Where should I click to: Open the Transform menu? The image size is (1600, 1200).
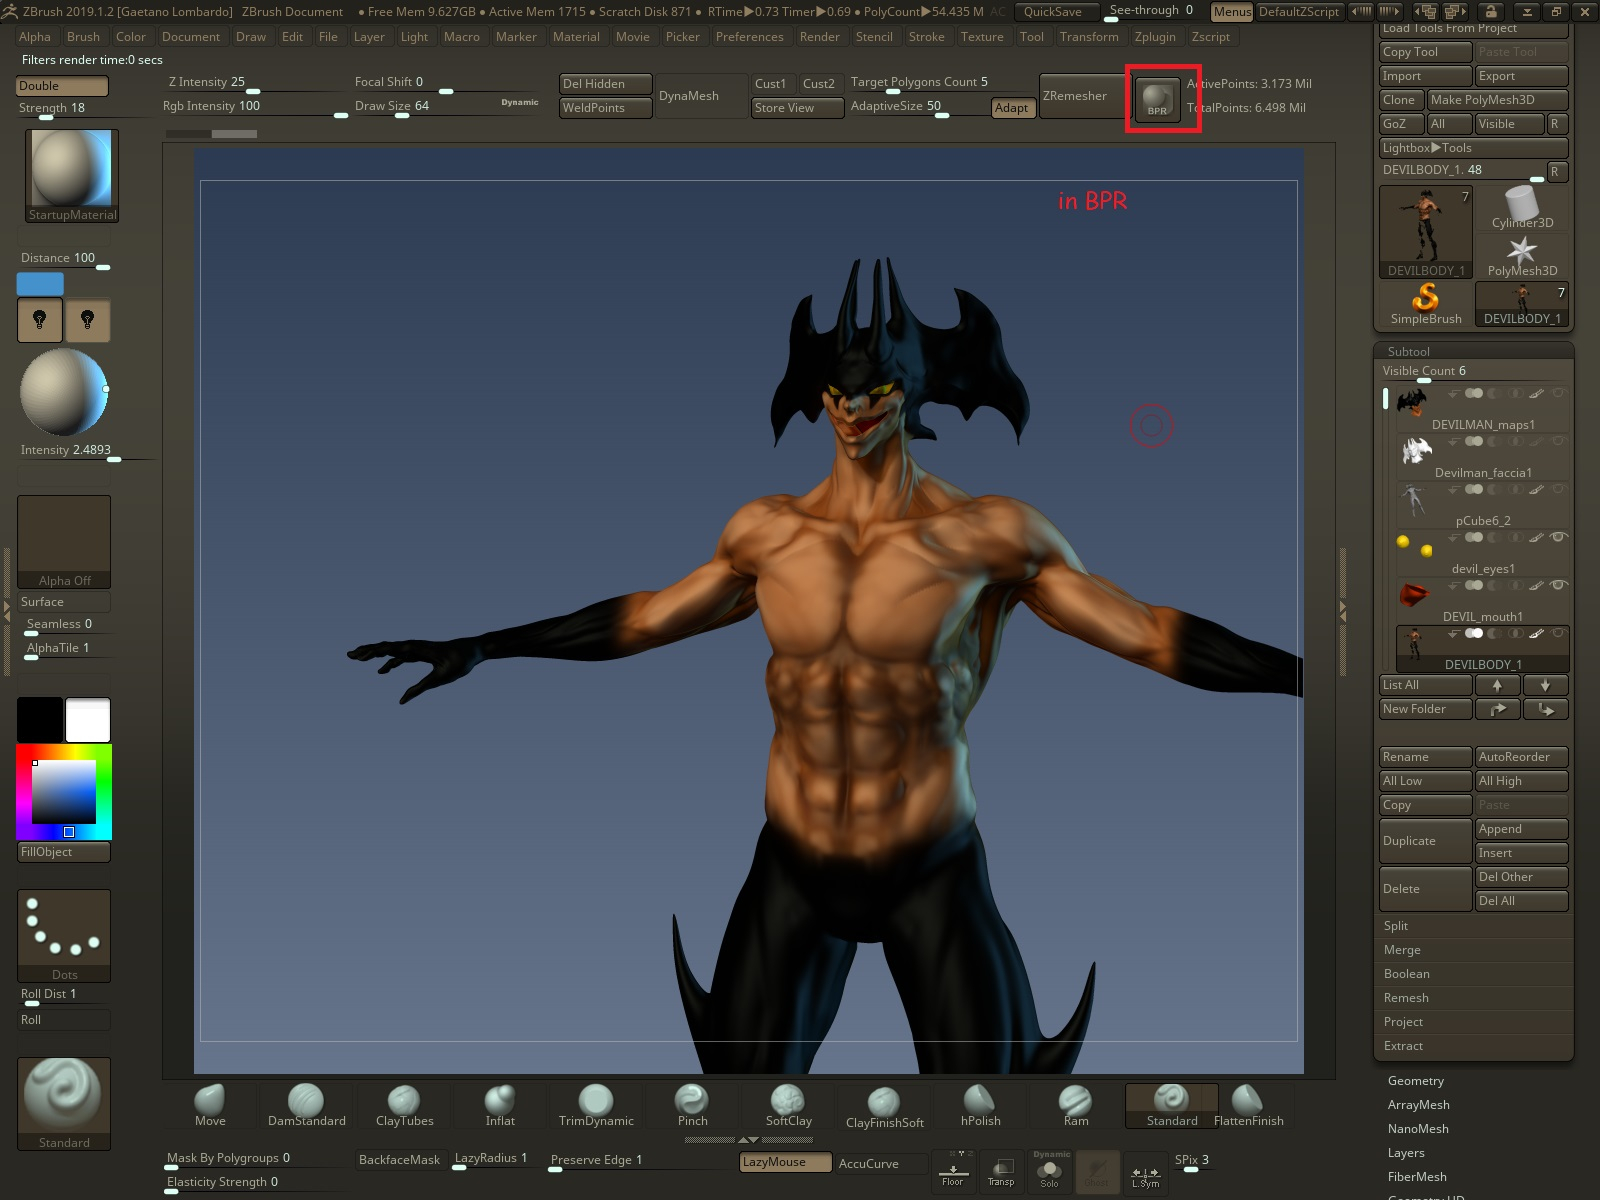click(x=1089, y=37)
